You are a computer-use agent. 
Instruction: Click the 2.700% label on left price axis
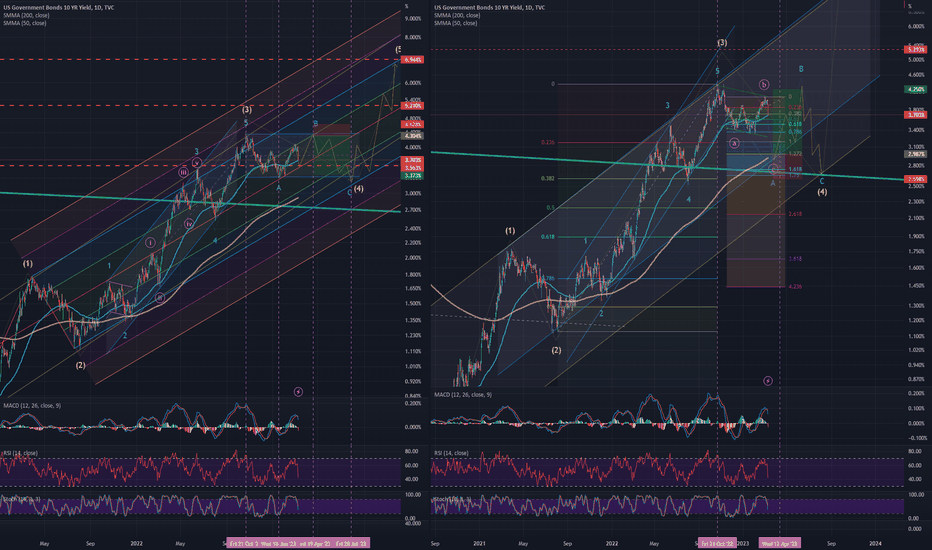pyautogui.click(x=413, y=210)
